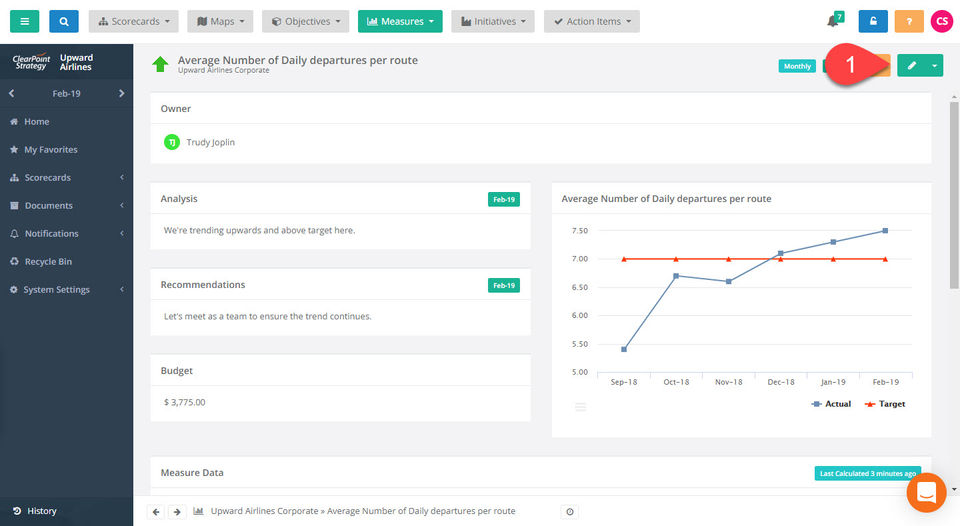Select the Sep-18 Actual data point
This screenshot has width=960, height=526.
[624, 350]
